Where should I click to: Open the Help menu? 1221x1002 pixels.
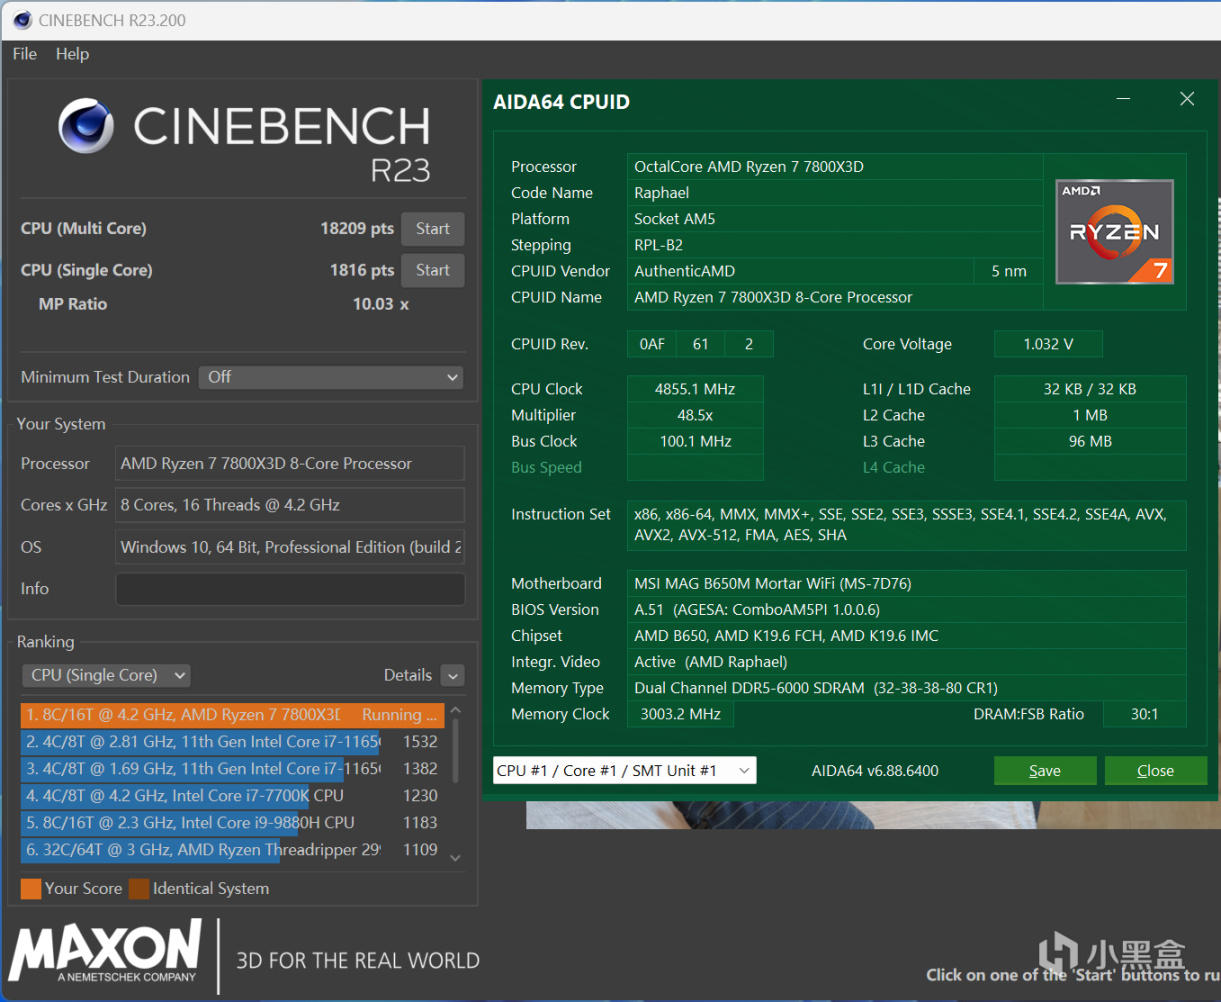(72, 54)
